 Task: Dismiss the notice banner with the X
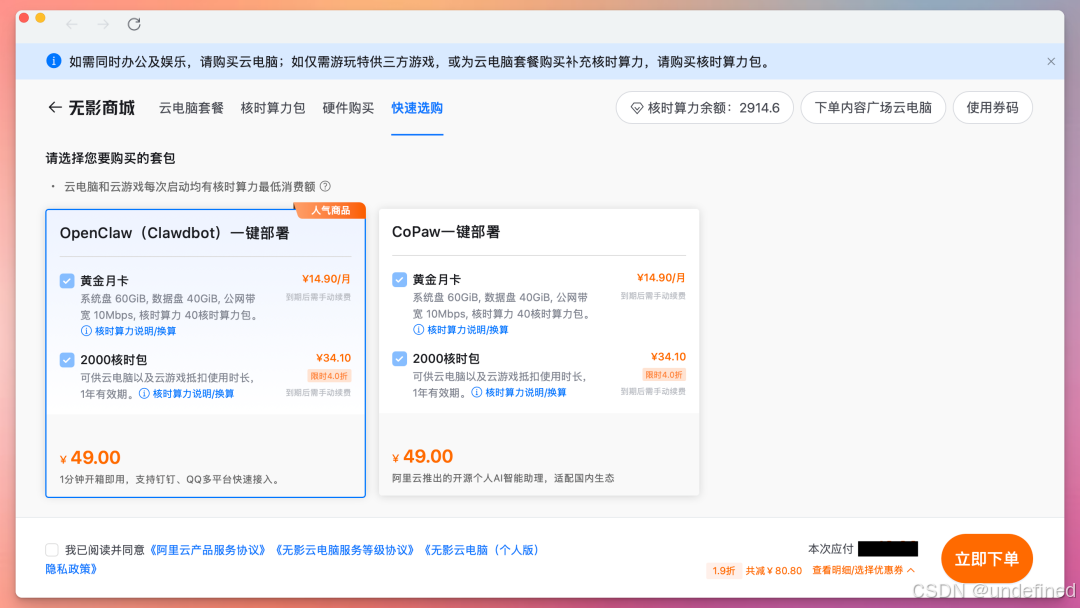(1051, 61)
